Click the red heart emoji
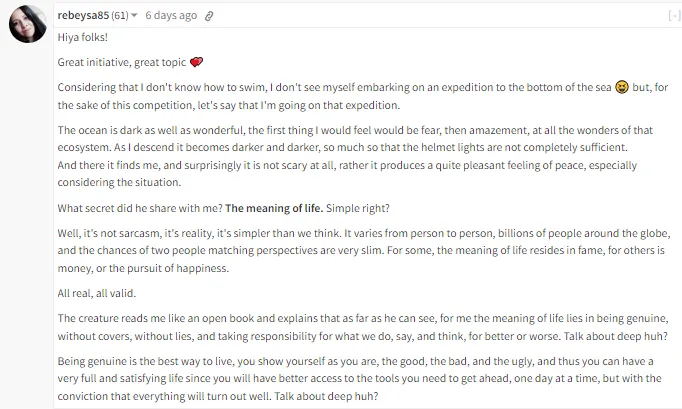Viewport: 682px width, 409px height. point(197,62)
